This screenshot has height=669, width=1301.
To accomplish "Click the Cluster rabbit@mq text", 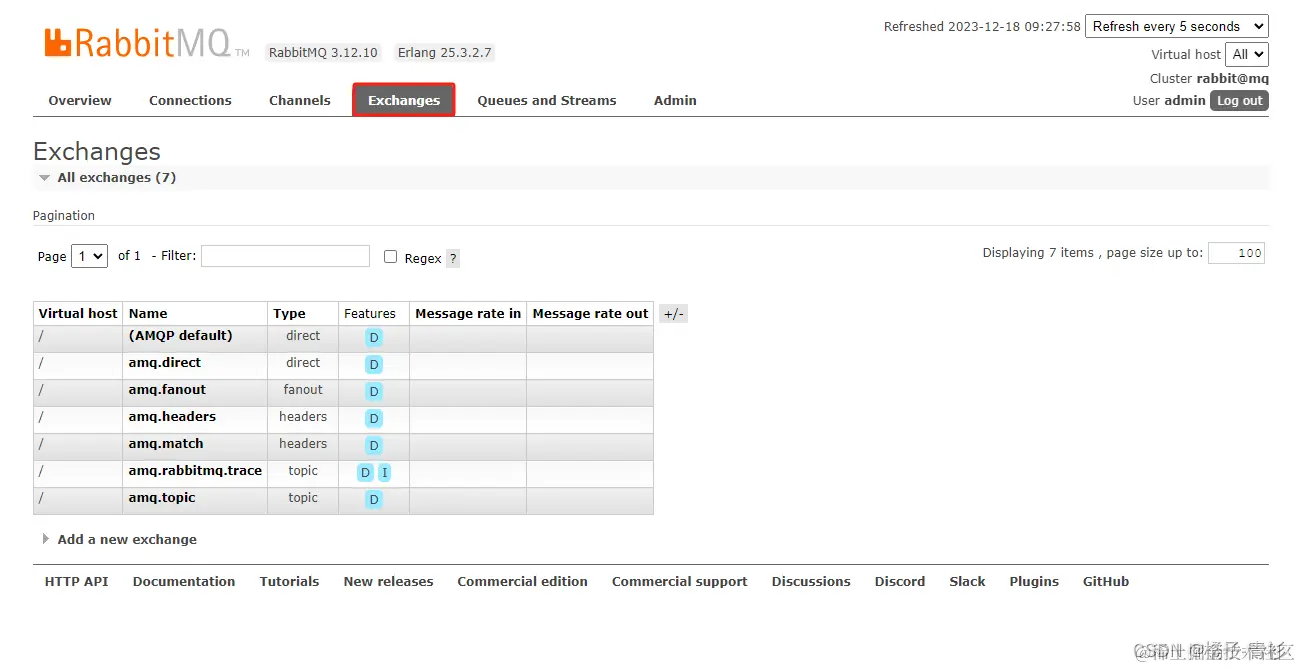I will coord(1209,79).
